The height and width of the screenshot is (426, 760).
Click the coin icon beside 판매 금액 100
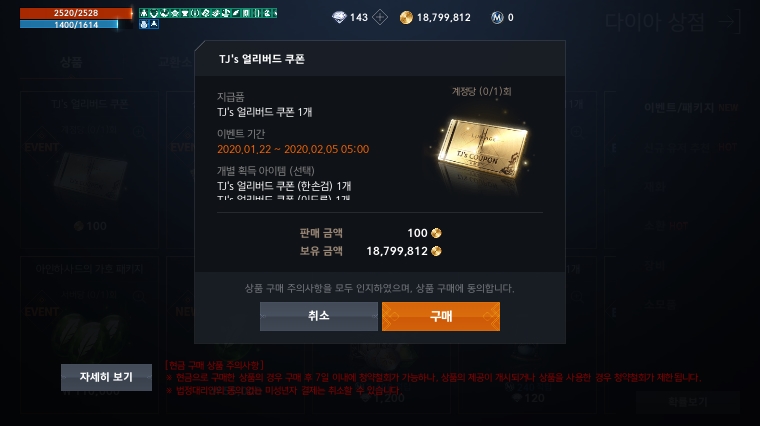point(436,233)
